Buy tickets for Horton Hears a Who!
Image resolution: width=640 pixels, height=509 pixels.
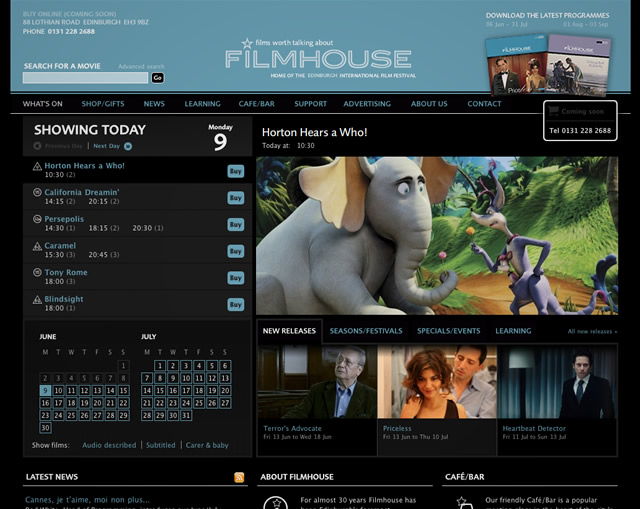[x=236, y=171]
